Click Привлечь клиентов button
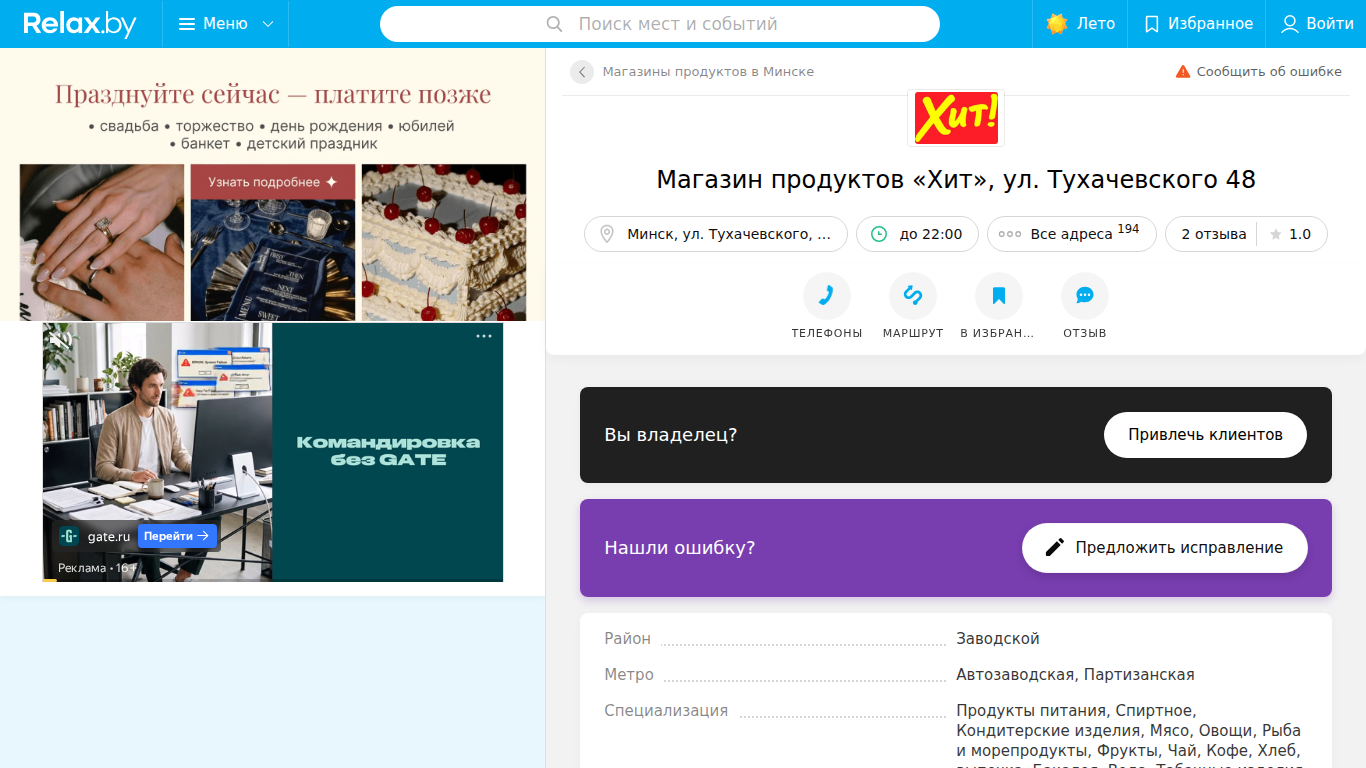This screenshot has height=768, width=1366. click(1205, 435)
